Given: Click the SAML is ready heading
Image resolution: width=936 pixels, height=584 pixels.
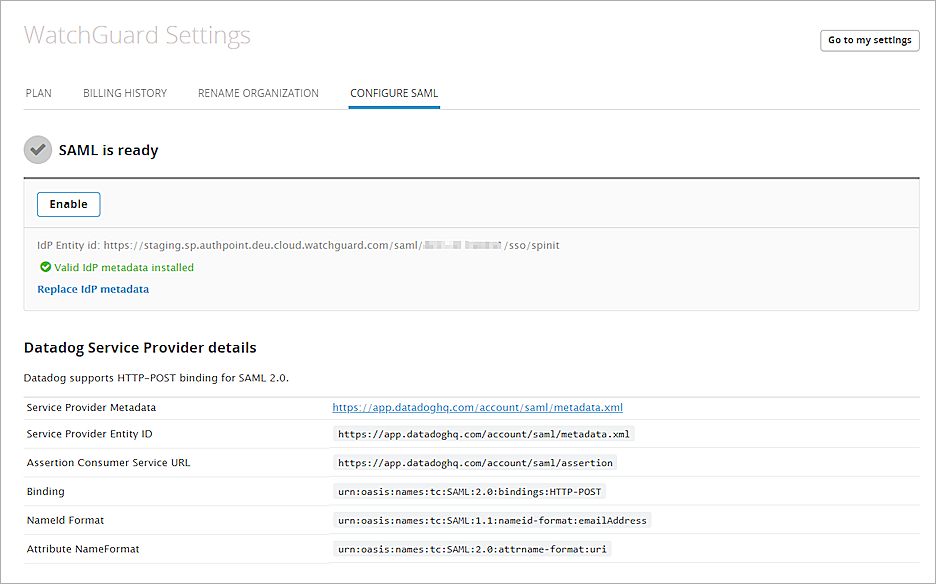Looking at the screenshot, I should point(108,150).
